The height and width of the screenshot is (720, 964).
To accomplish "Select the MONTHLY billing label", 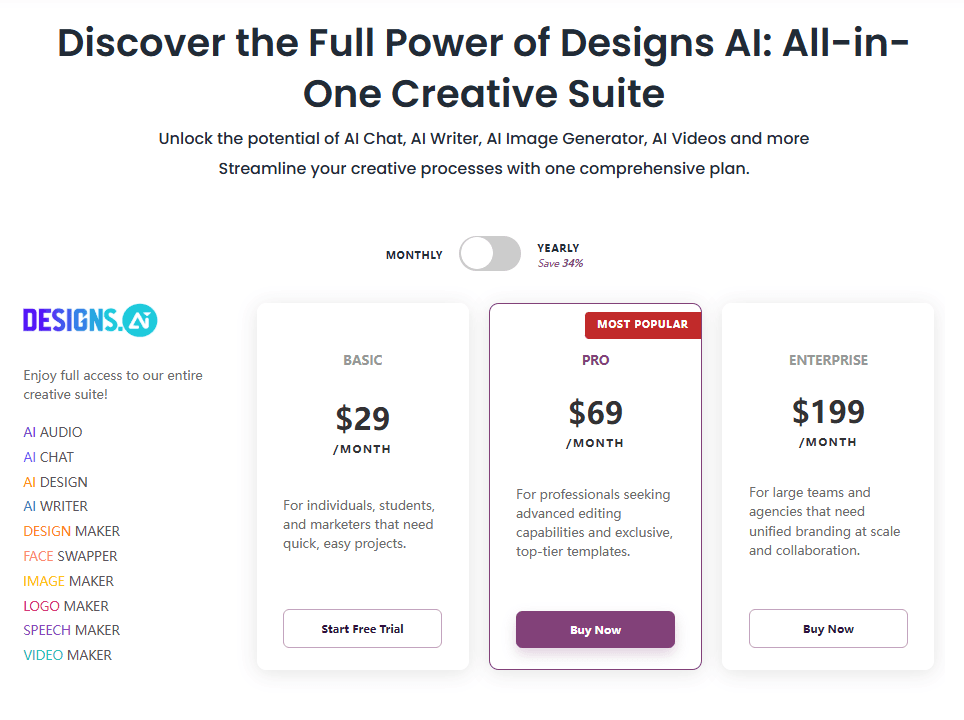I will tap(414, 255).
